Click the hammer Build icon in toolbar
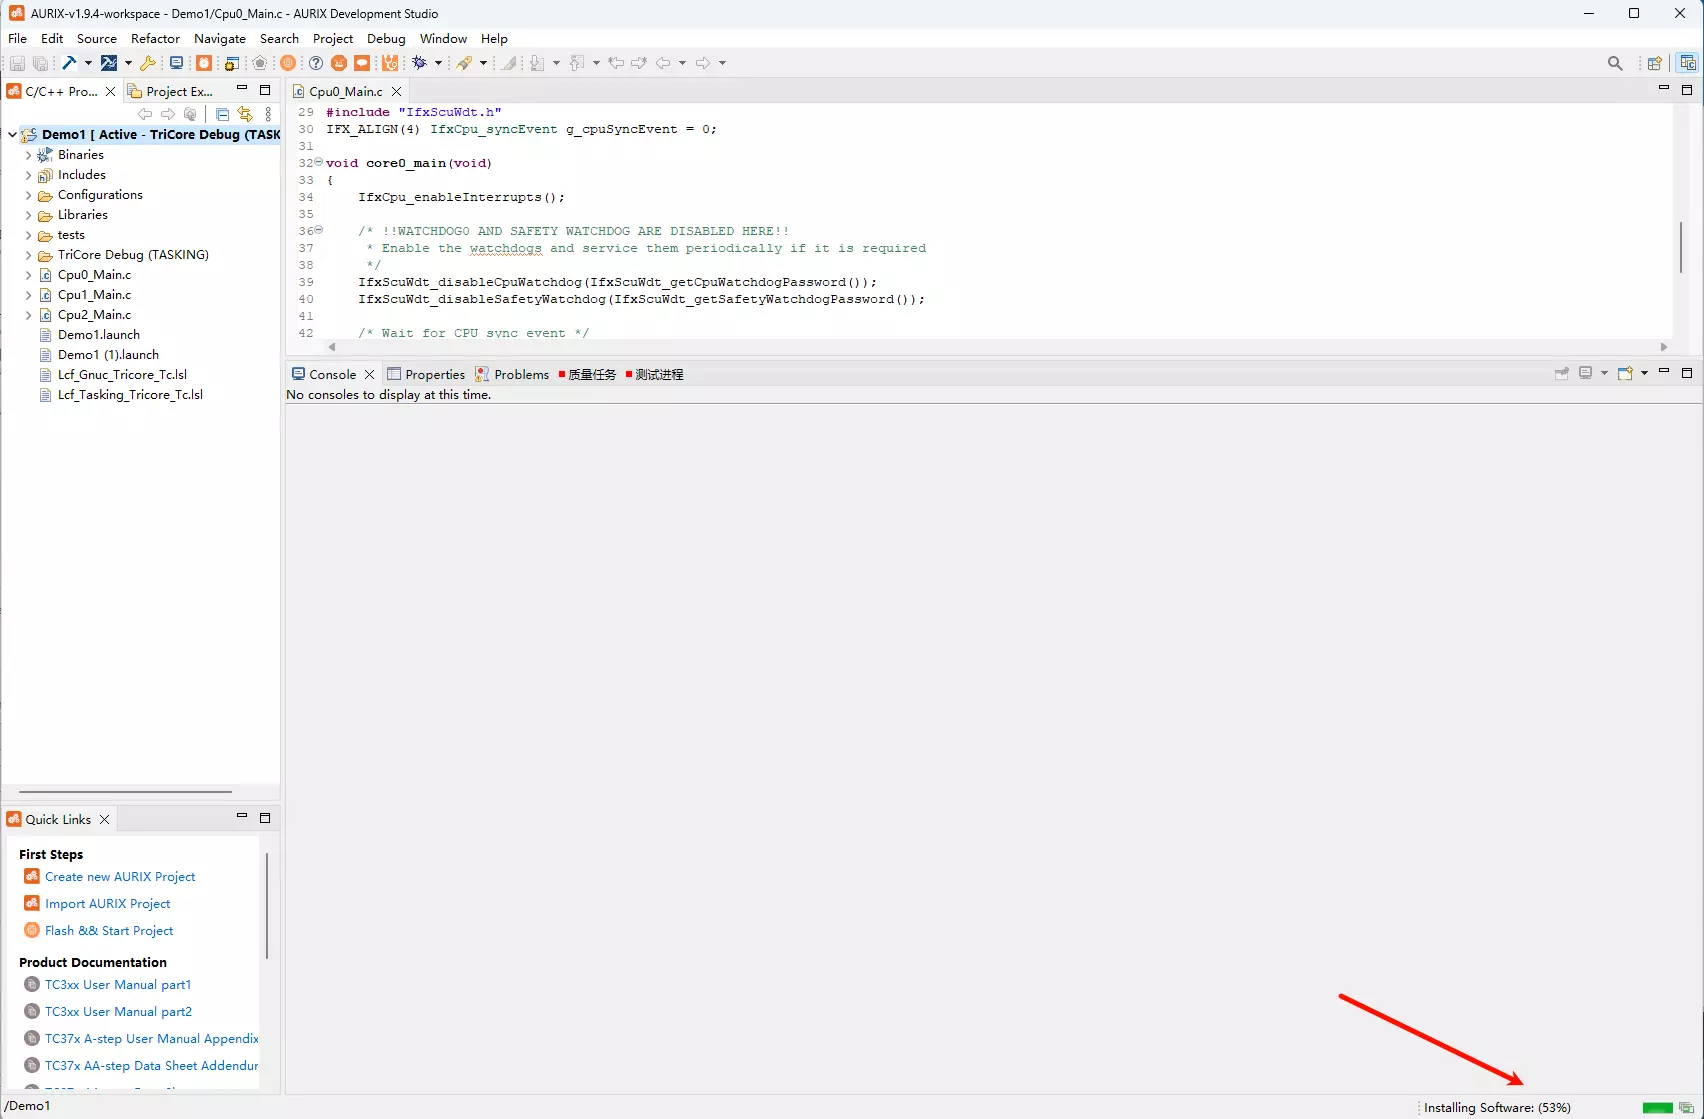The height and width of the screenshot is (1119, 1704). pos(69,63)
